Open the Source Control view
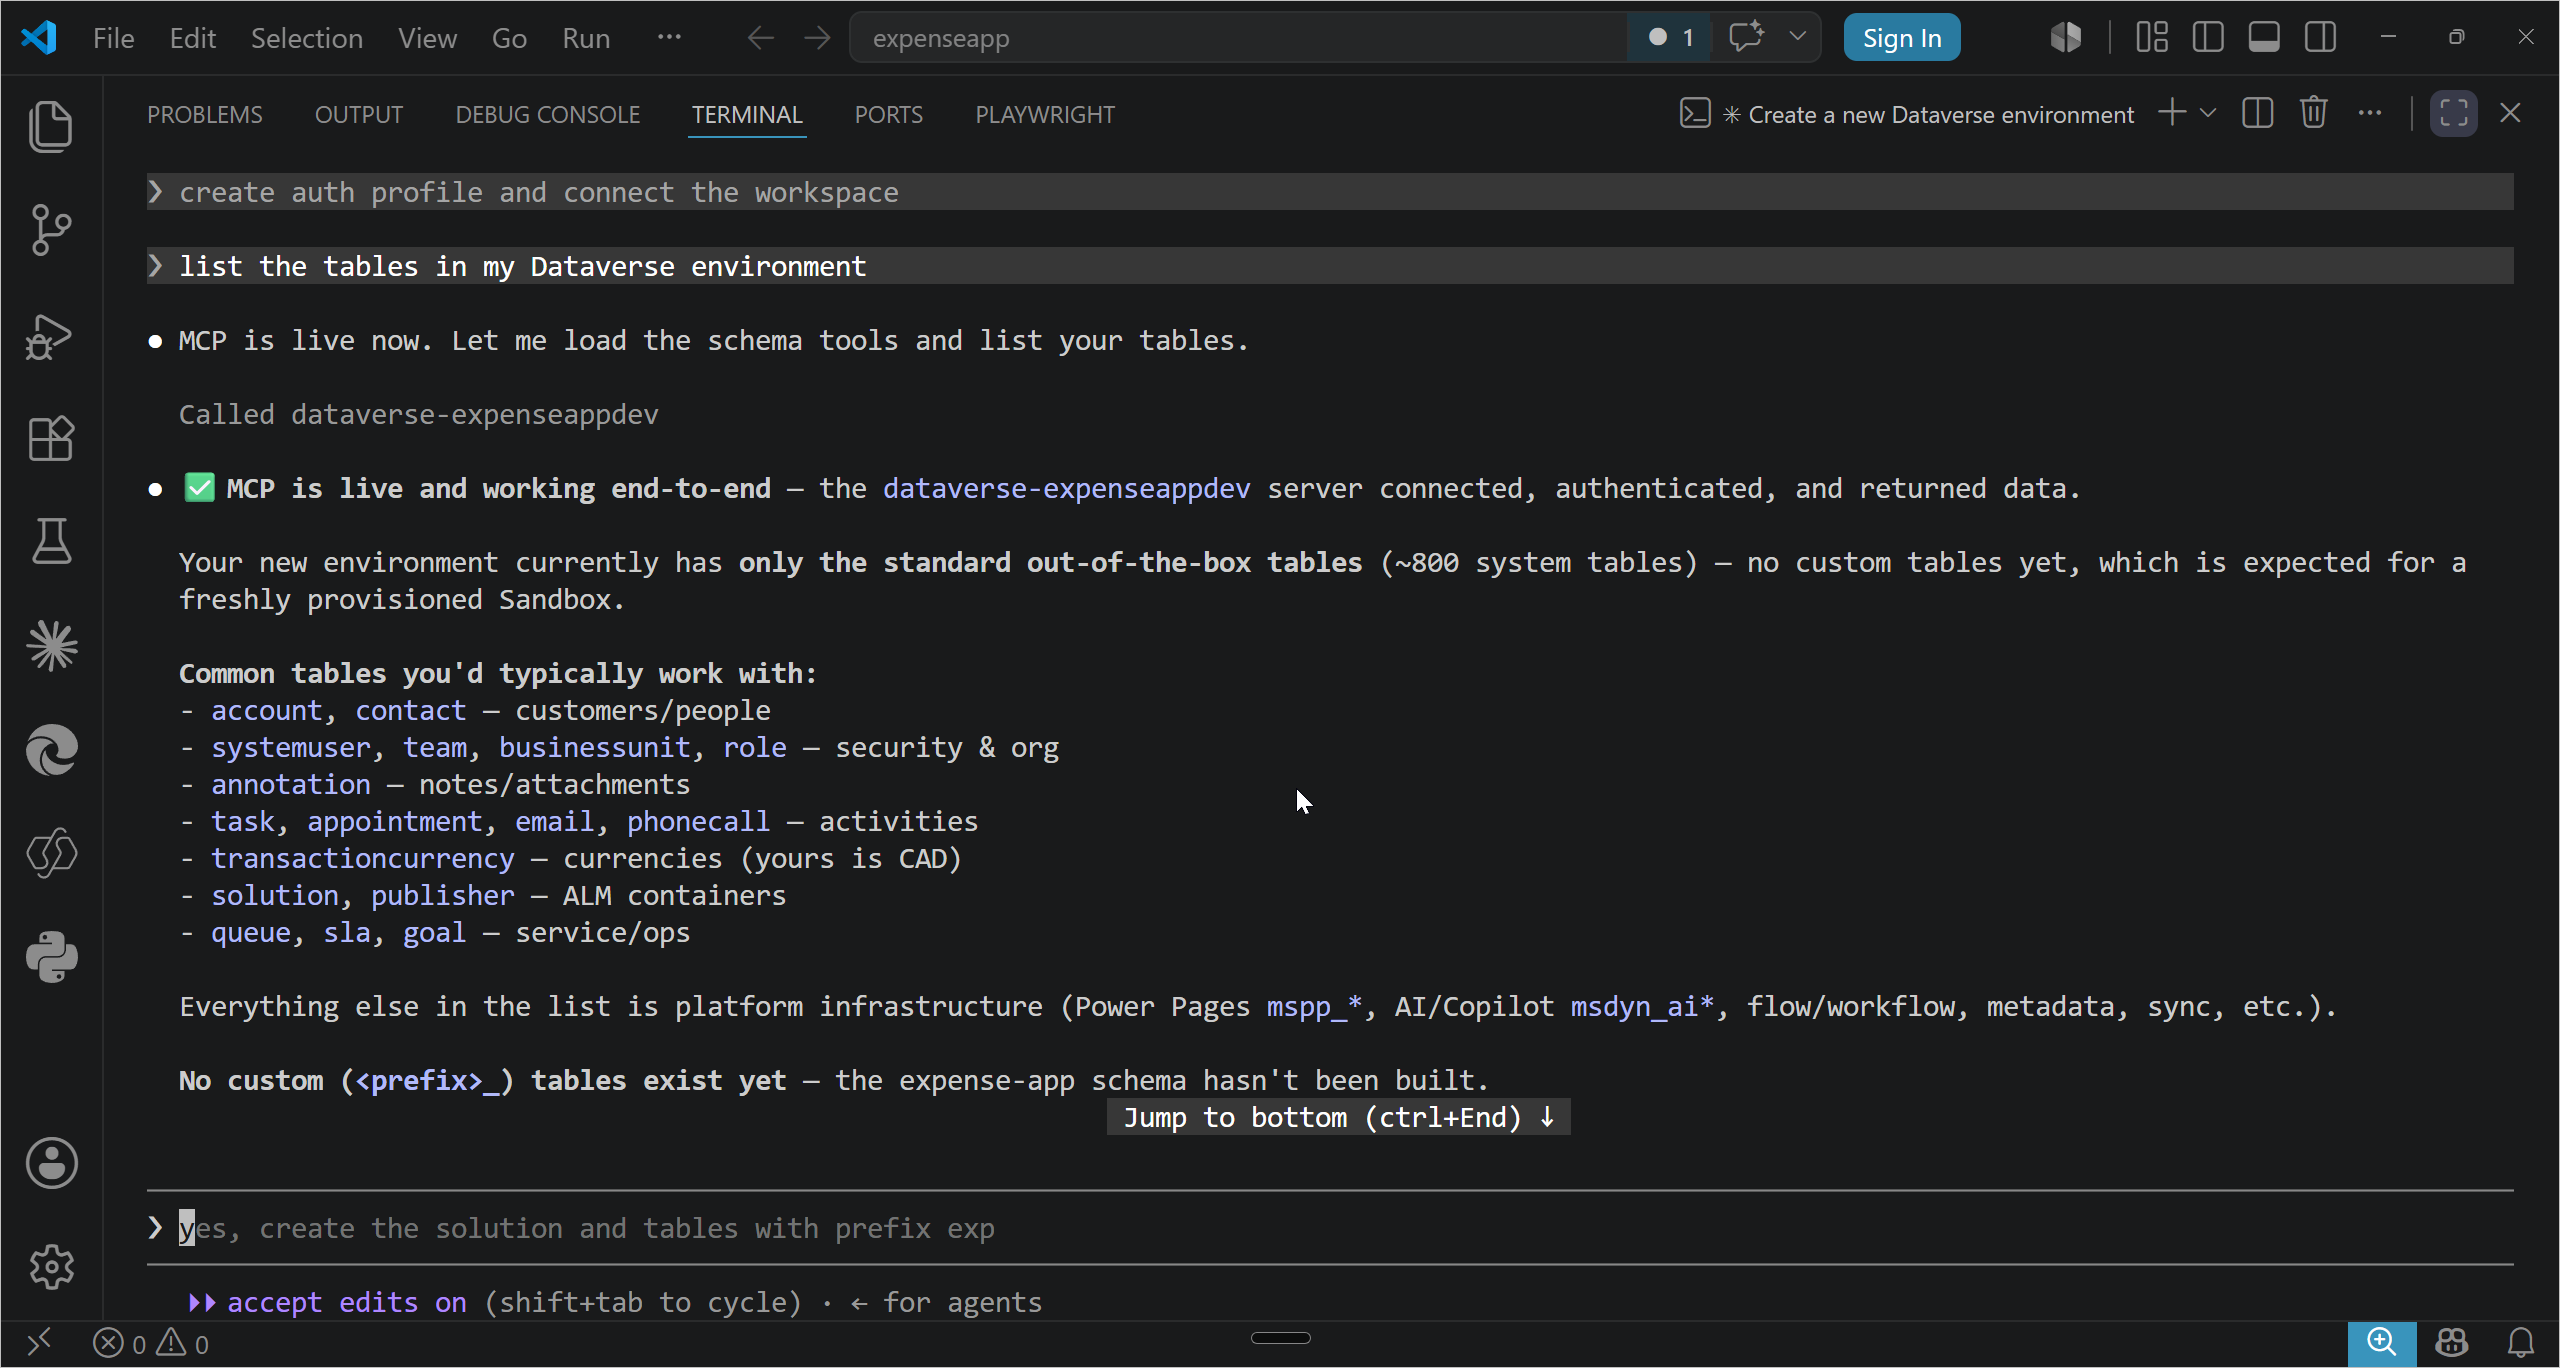This screenshot has height=1368, width=2560. pyautogui.click(x=51, y=231)
